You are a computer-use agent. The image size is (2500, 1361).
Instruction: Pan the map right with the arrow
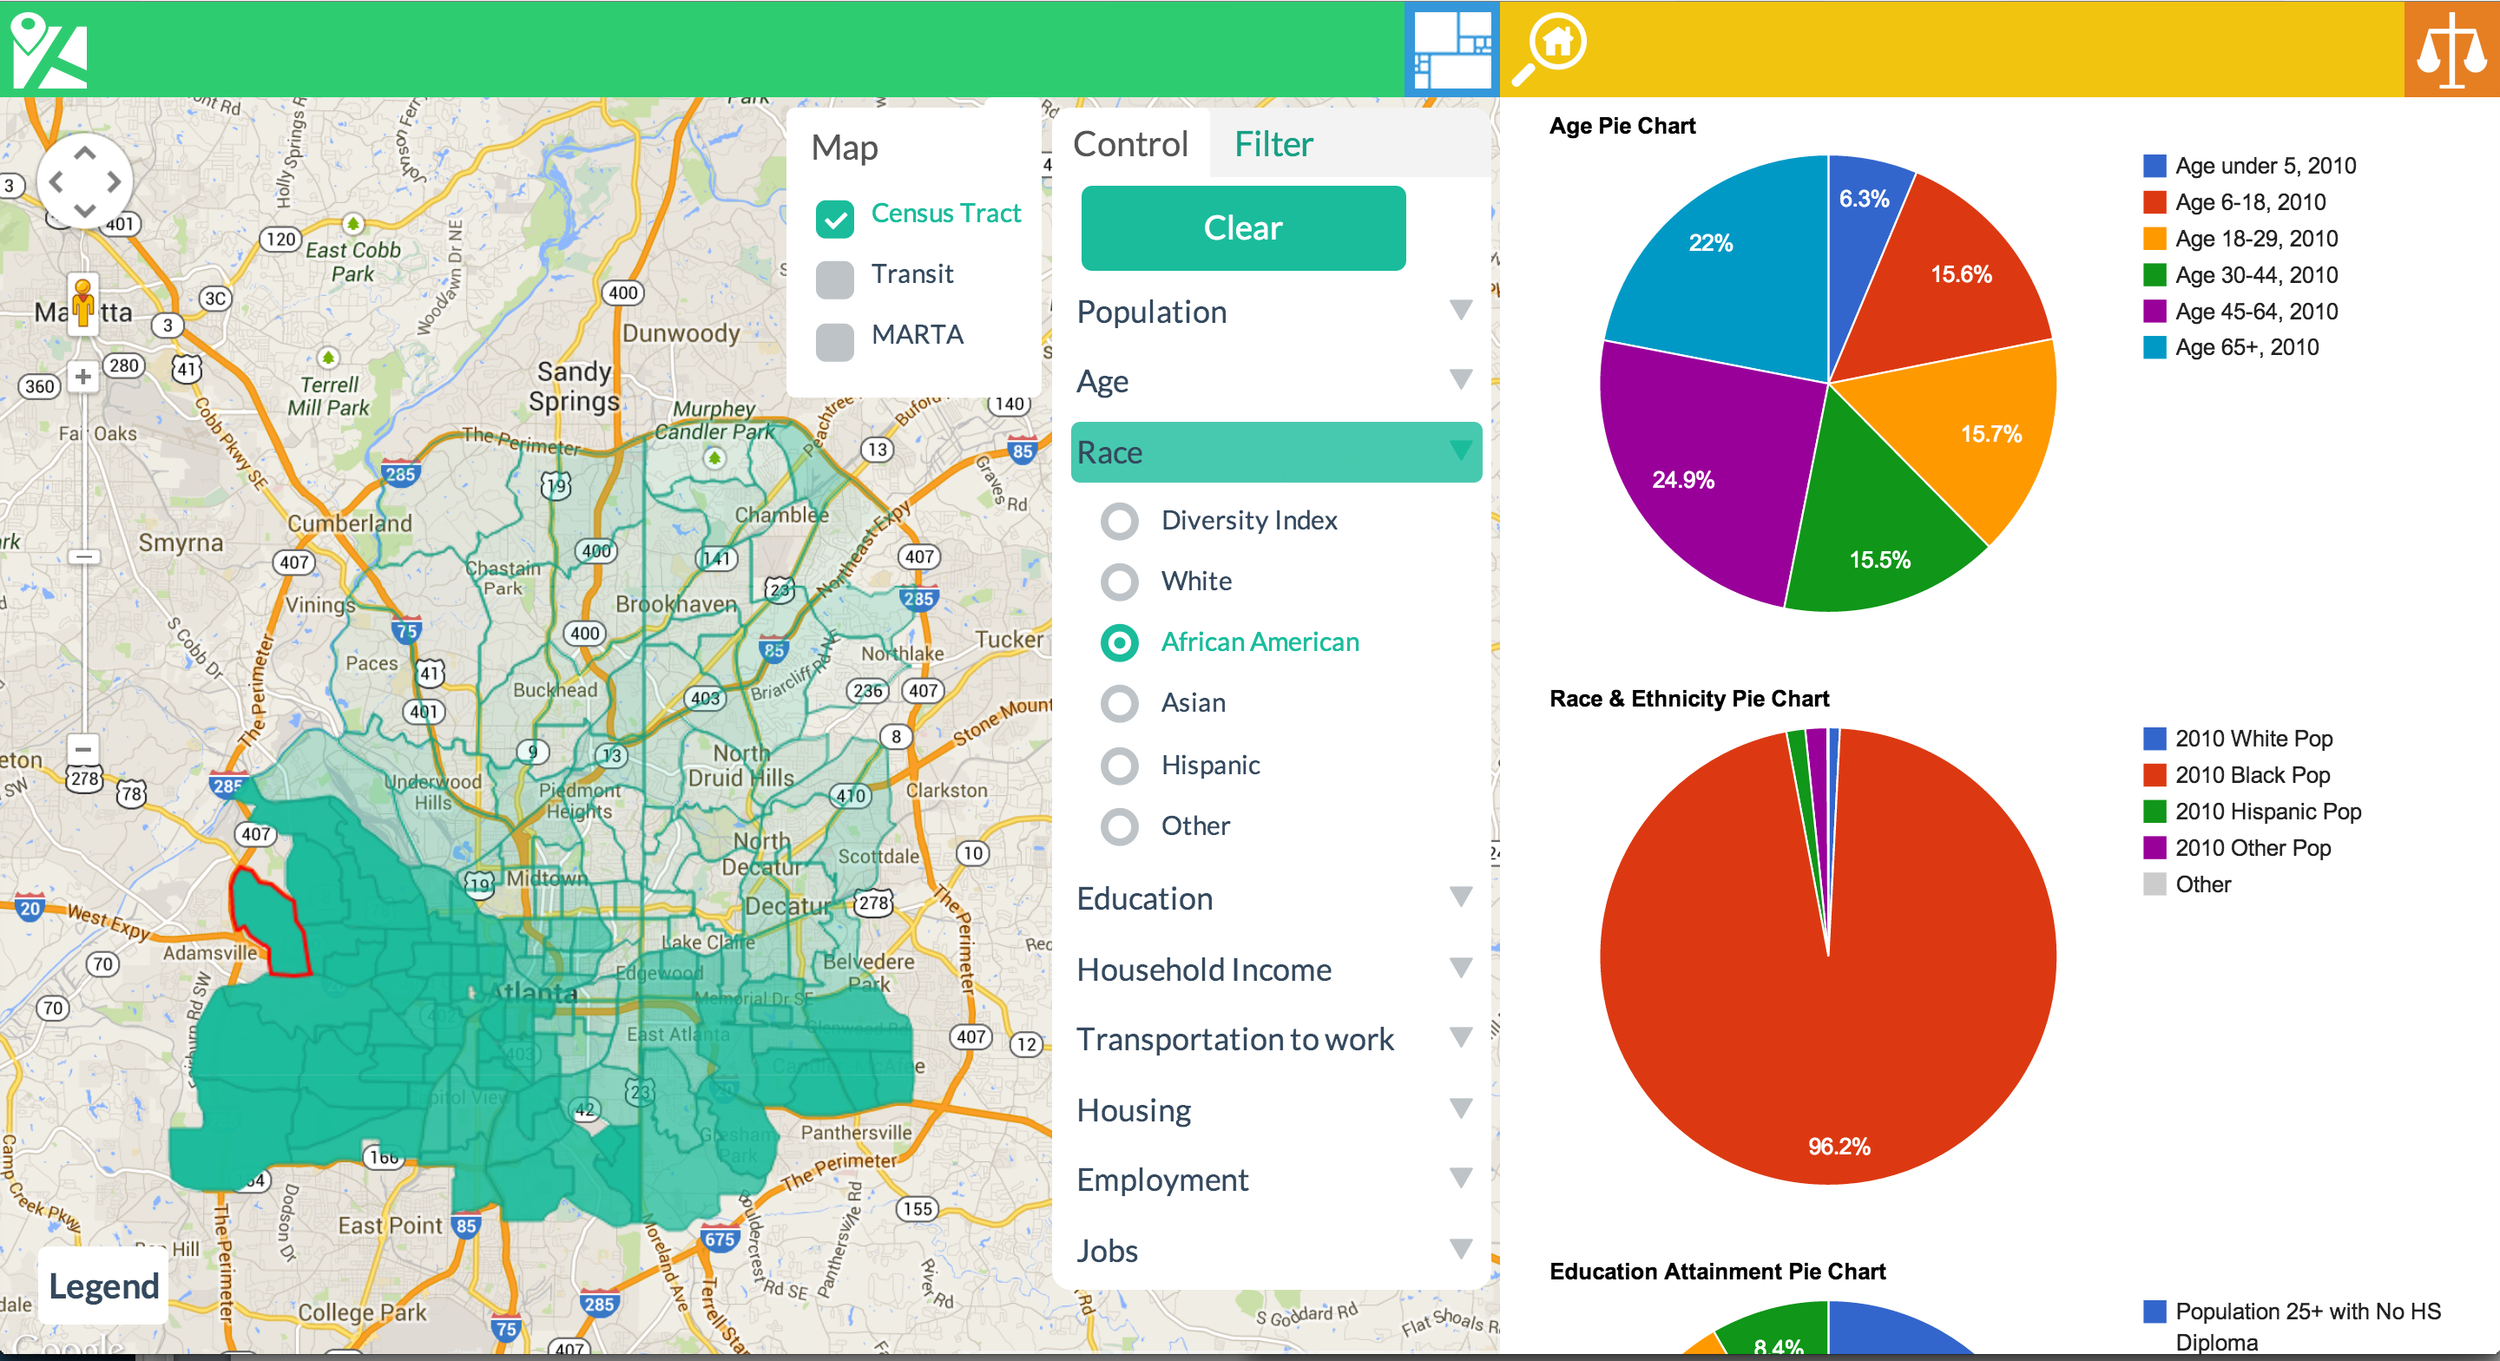[114, 182]
